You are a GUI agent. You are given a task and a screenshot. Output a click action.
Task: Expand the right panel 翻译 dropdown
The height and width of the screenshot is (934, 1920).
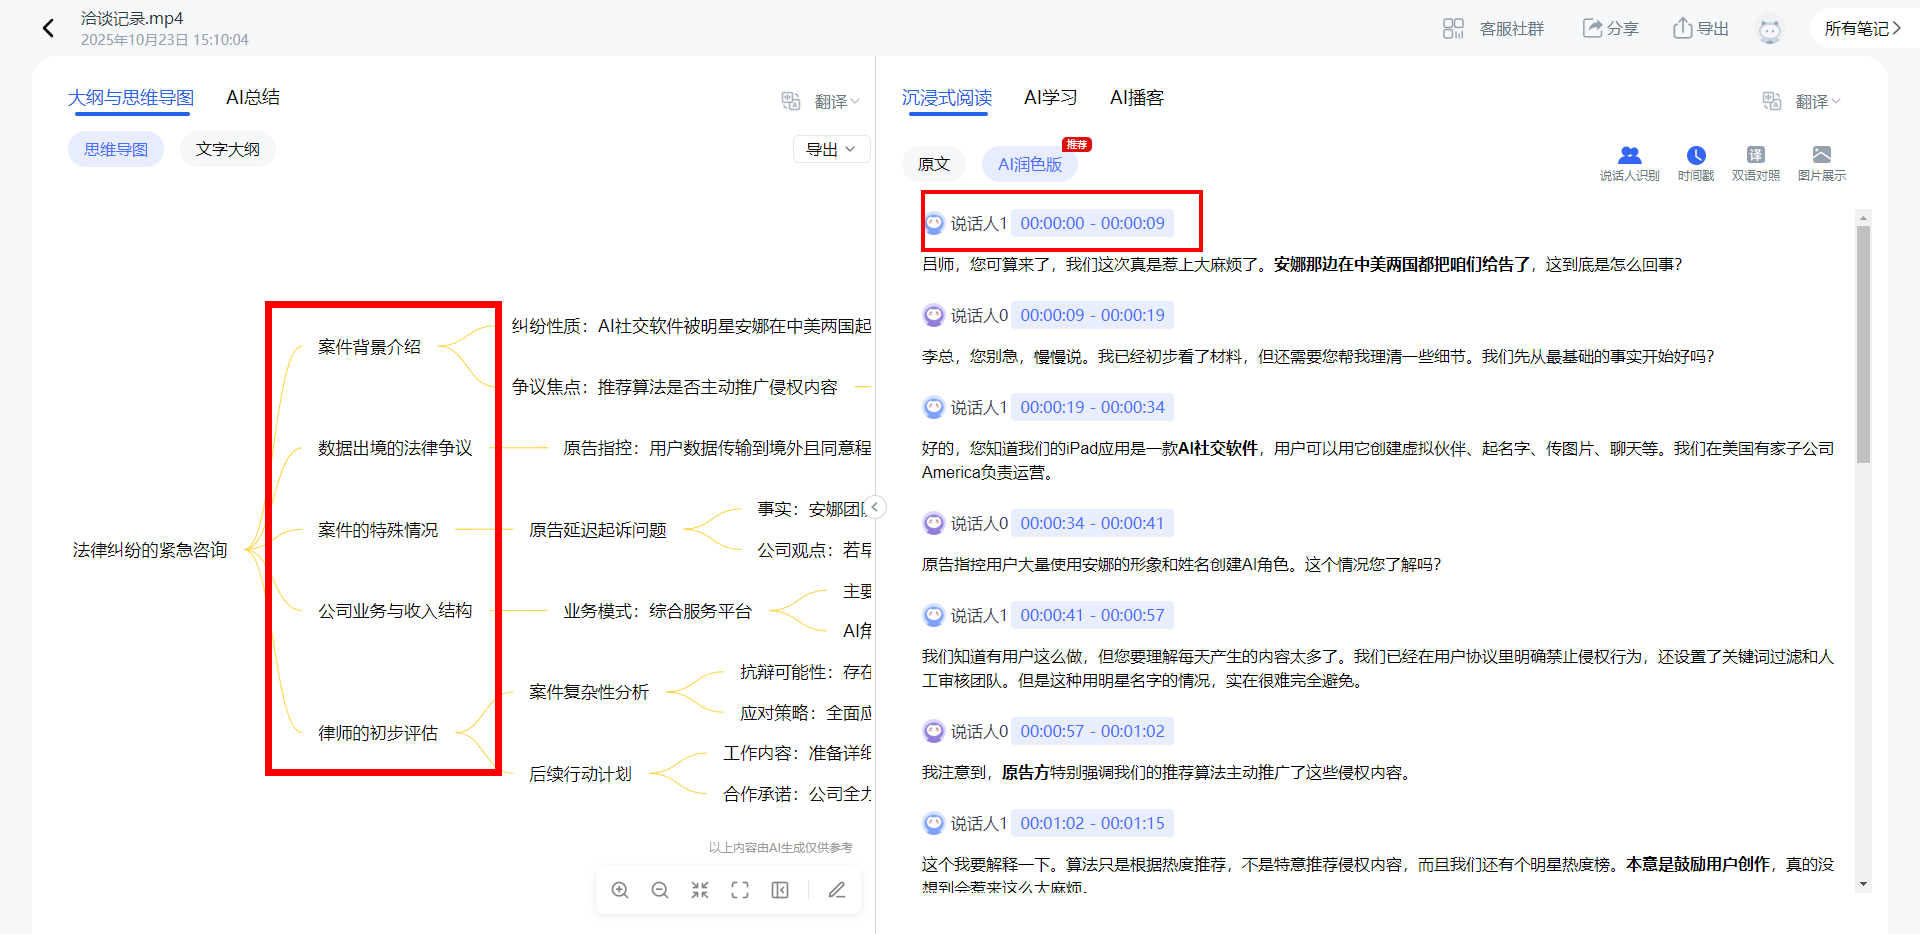1817,101
